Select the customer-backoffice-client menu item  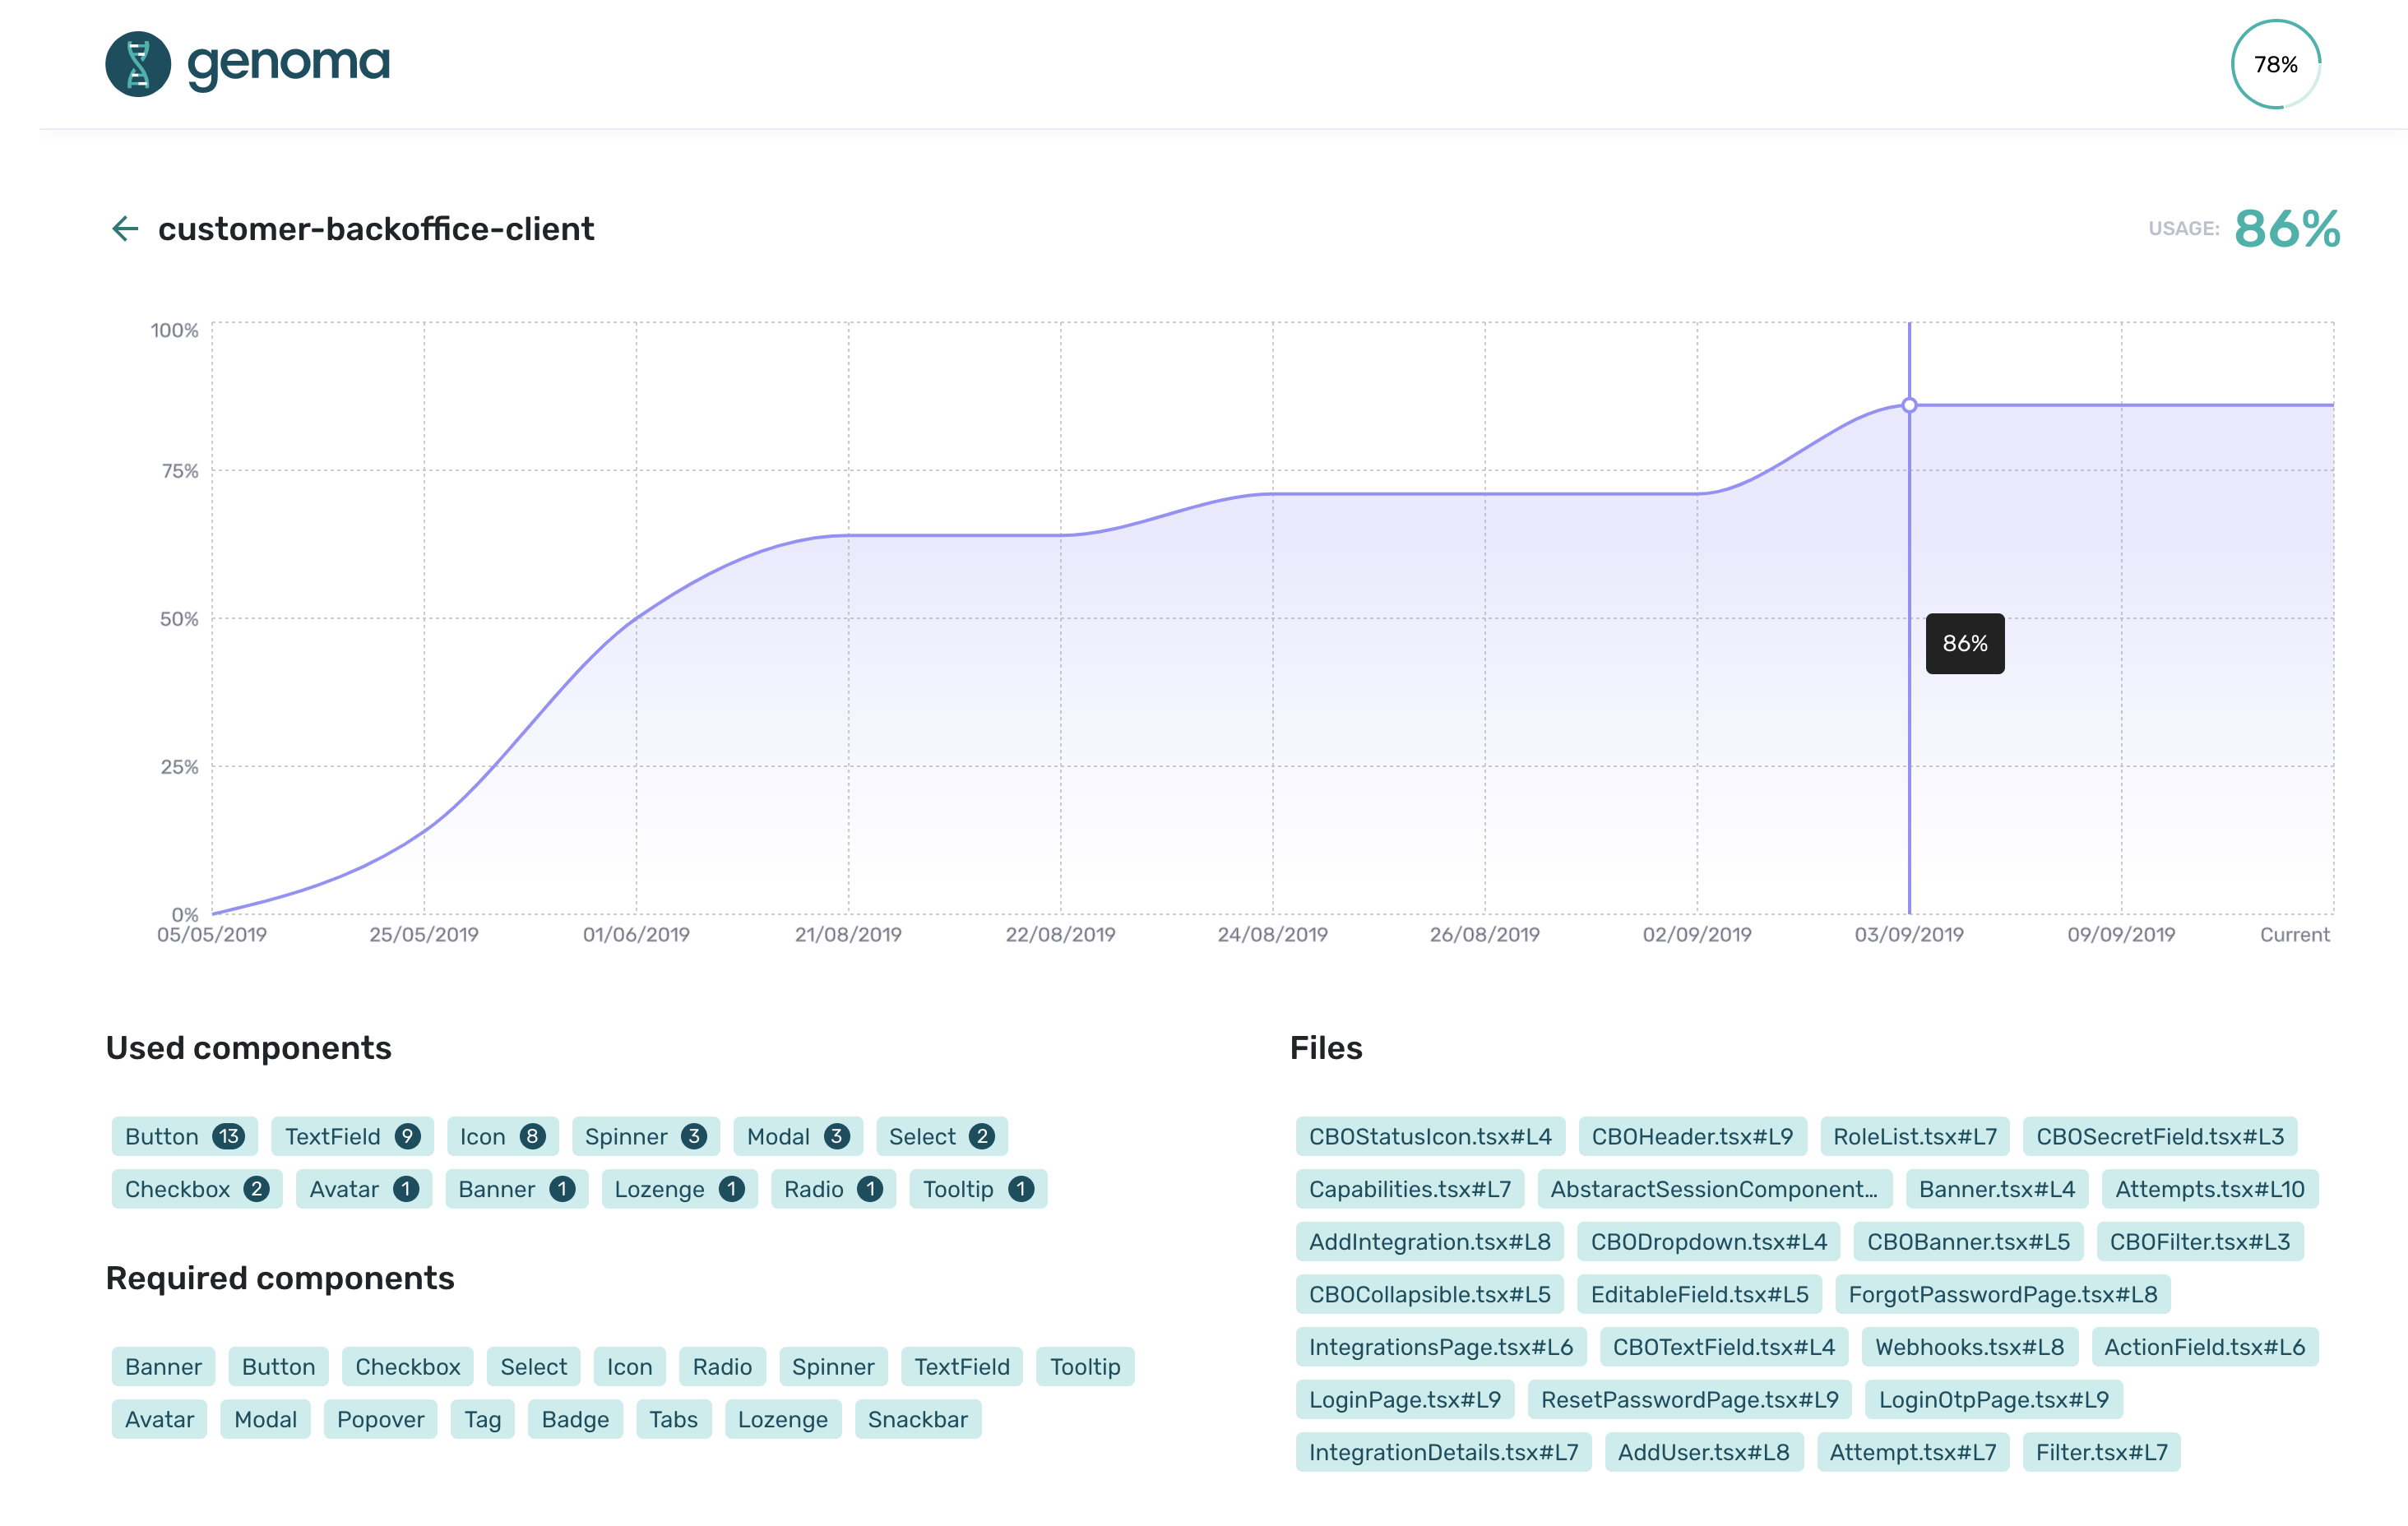pos(377,228)
